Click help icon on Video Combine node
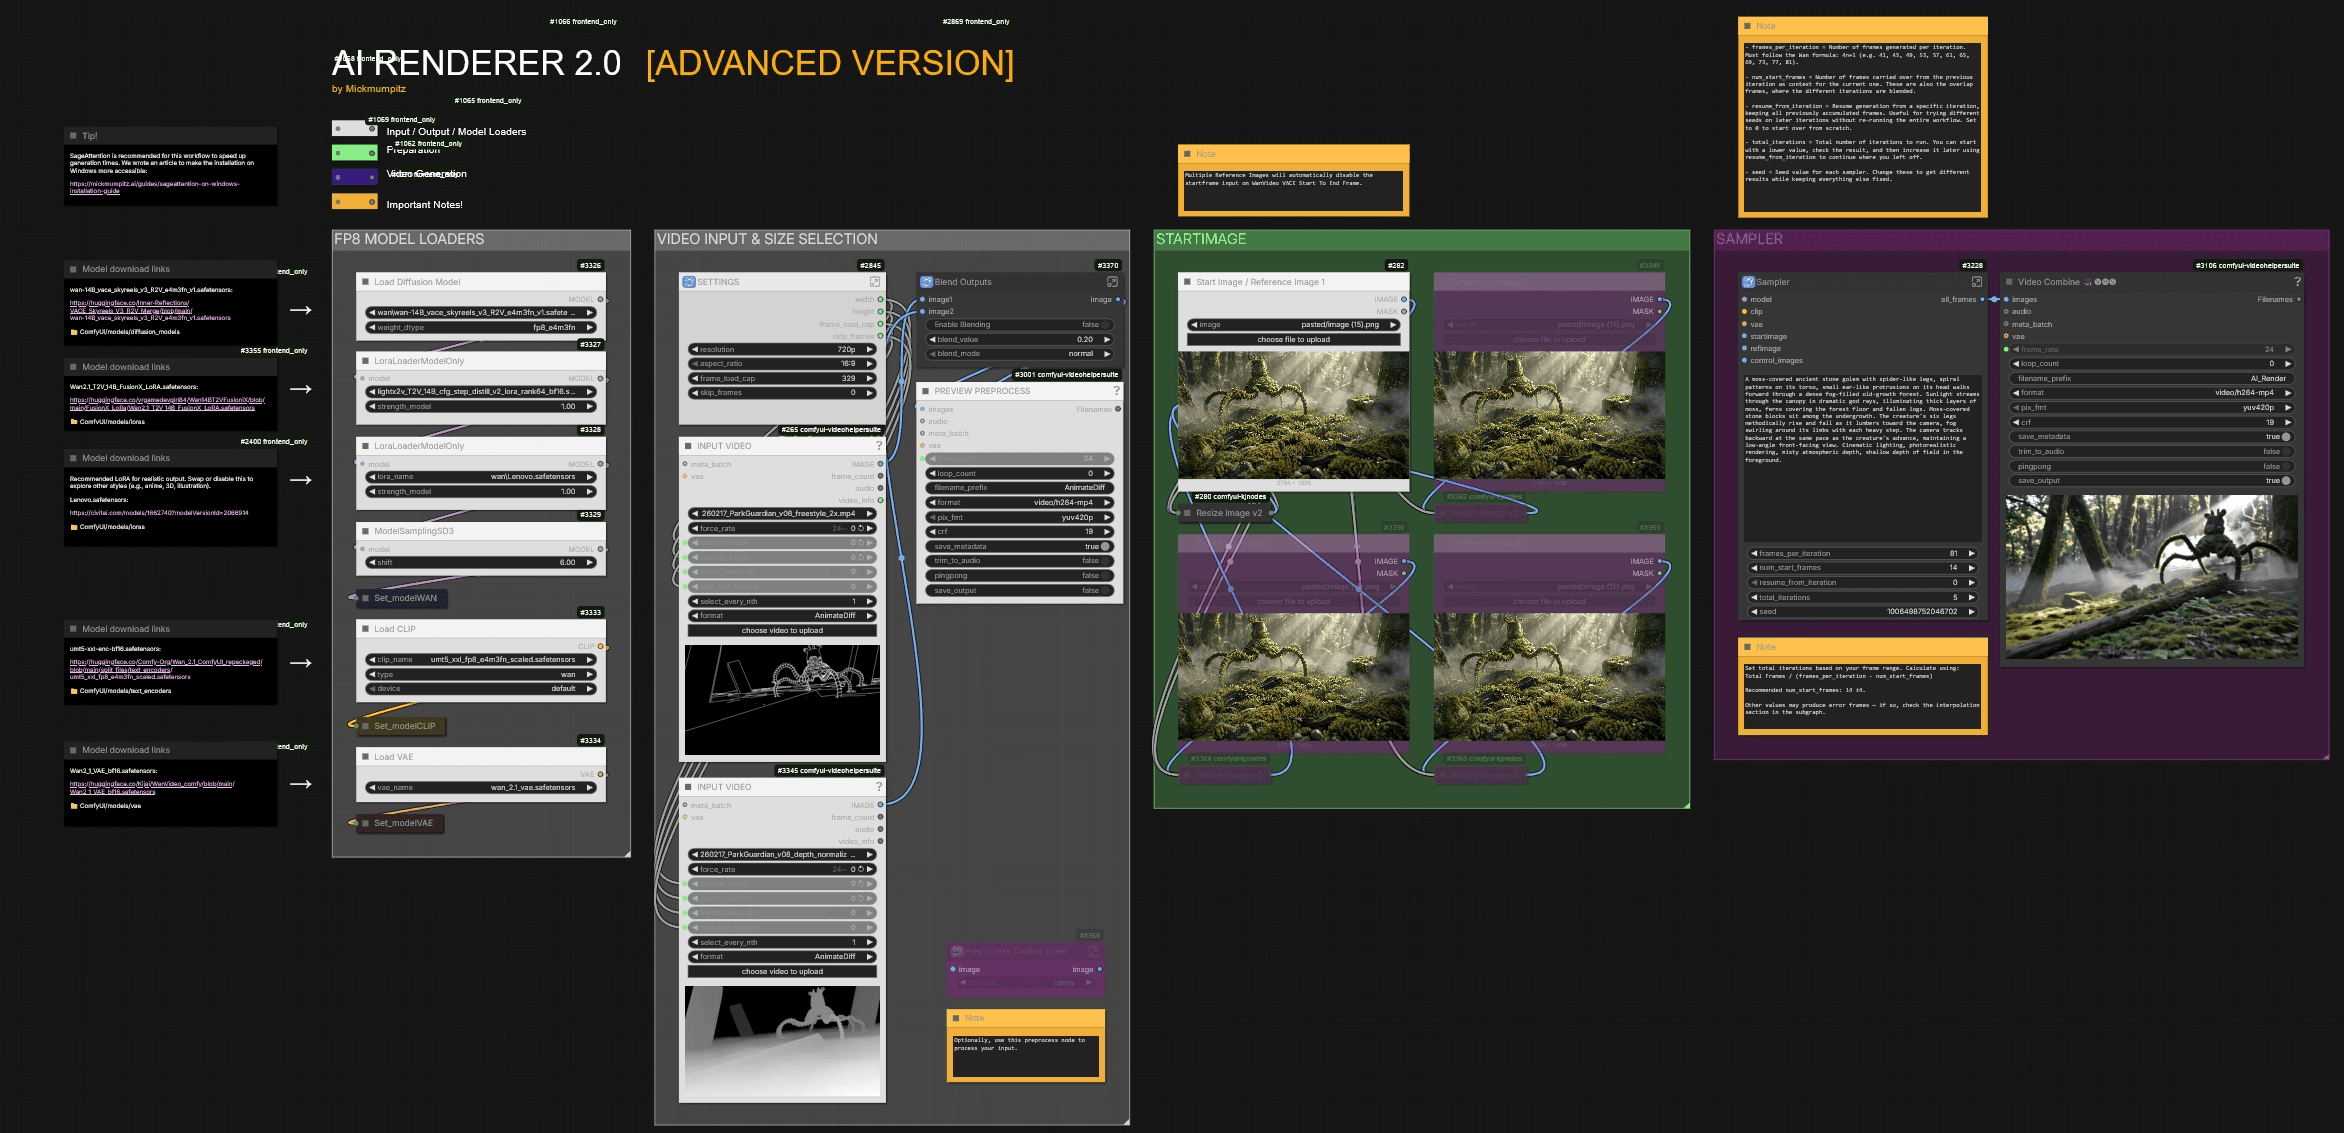Viewport: 2344px width, 1133px height. coord(2297,282)
